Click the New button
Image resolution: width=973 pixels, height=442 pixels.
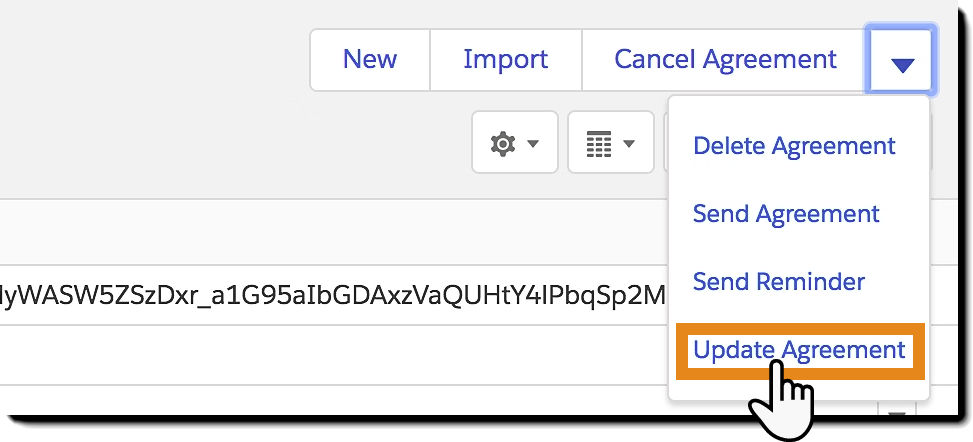point(370,60)
